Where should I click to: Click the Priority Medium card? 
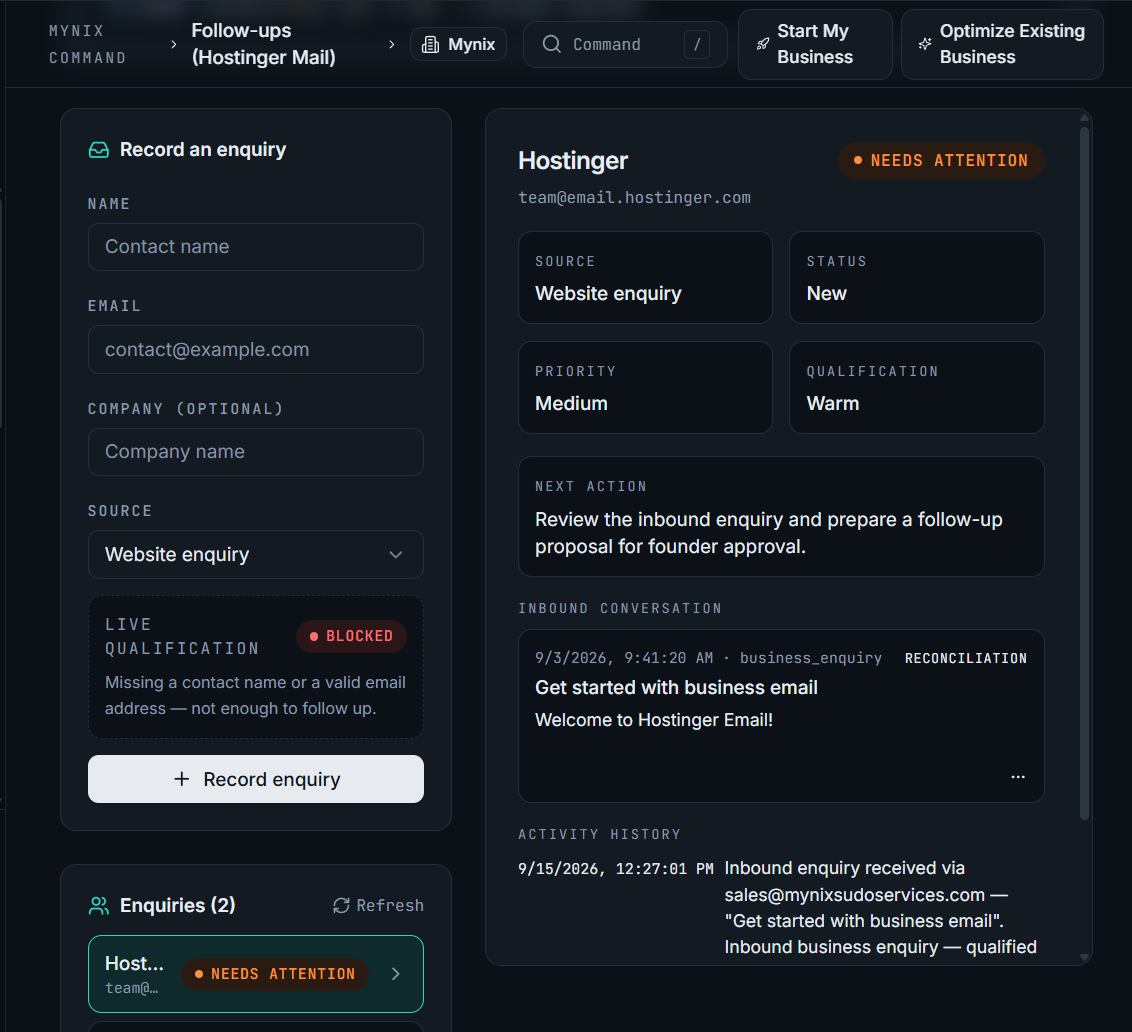[645, 388]
